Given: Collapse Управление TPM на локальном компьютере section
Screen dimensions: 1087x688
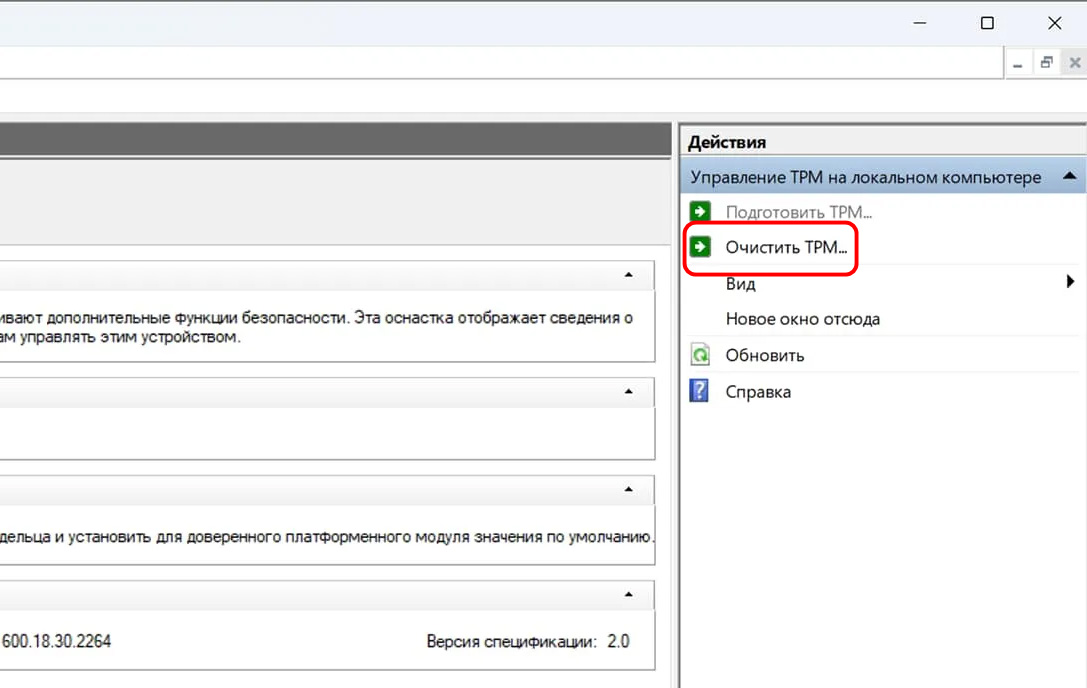Looking at the screenshot, I should [1070, 176].
